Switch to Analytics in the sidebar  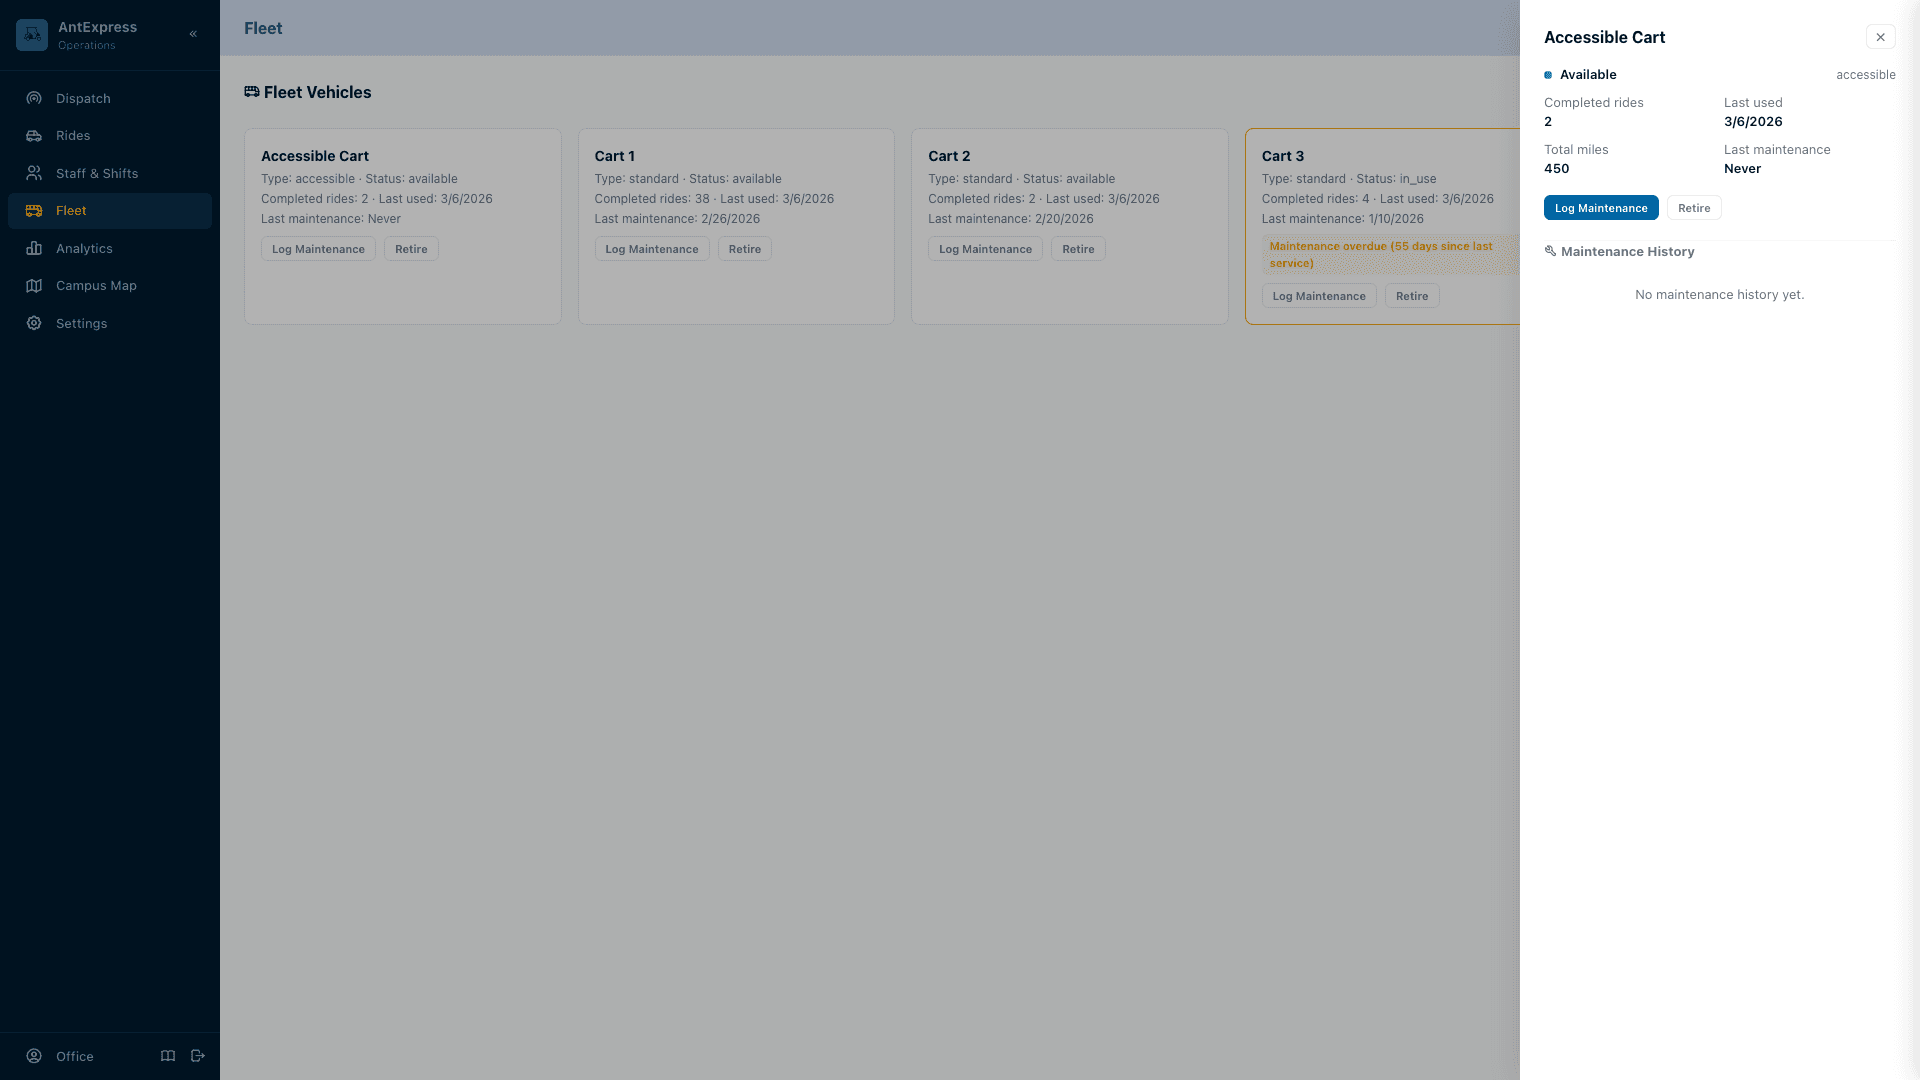(84, 248)
